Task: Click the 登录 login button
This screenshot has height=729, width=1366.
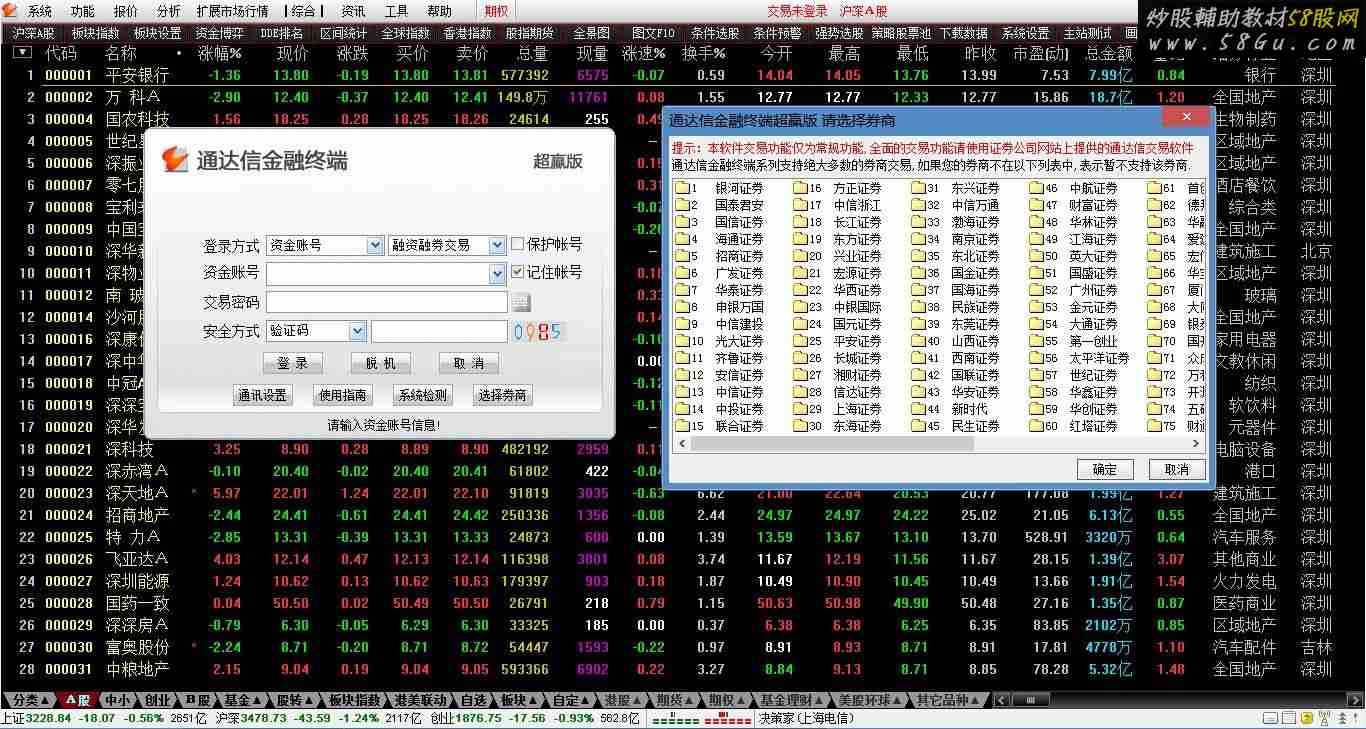Action: point(293,363)
